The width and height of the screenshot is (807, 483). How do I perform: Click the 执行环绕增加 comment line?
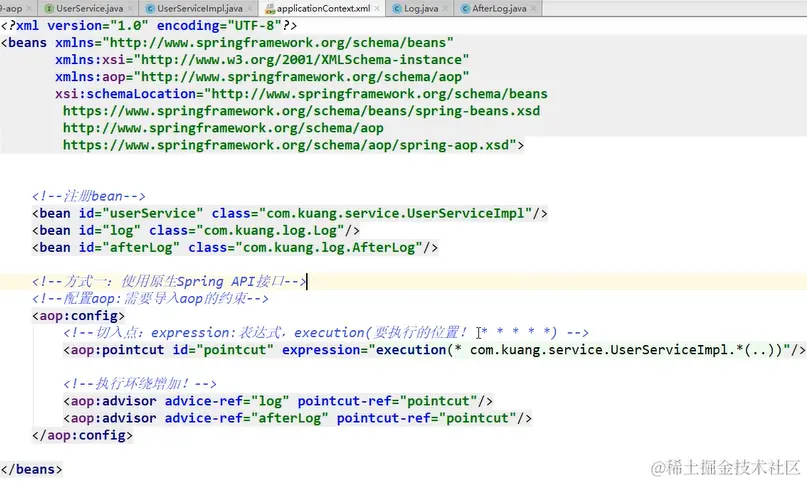(x=139, y=384)
